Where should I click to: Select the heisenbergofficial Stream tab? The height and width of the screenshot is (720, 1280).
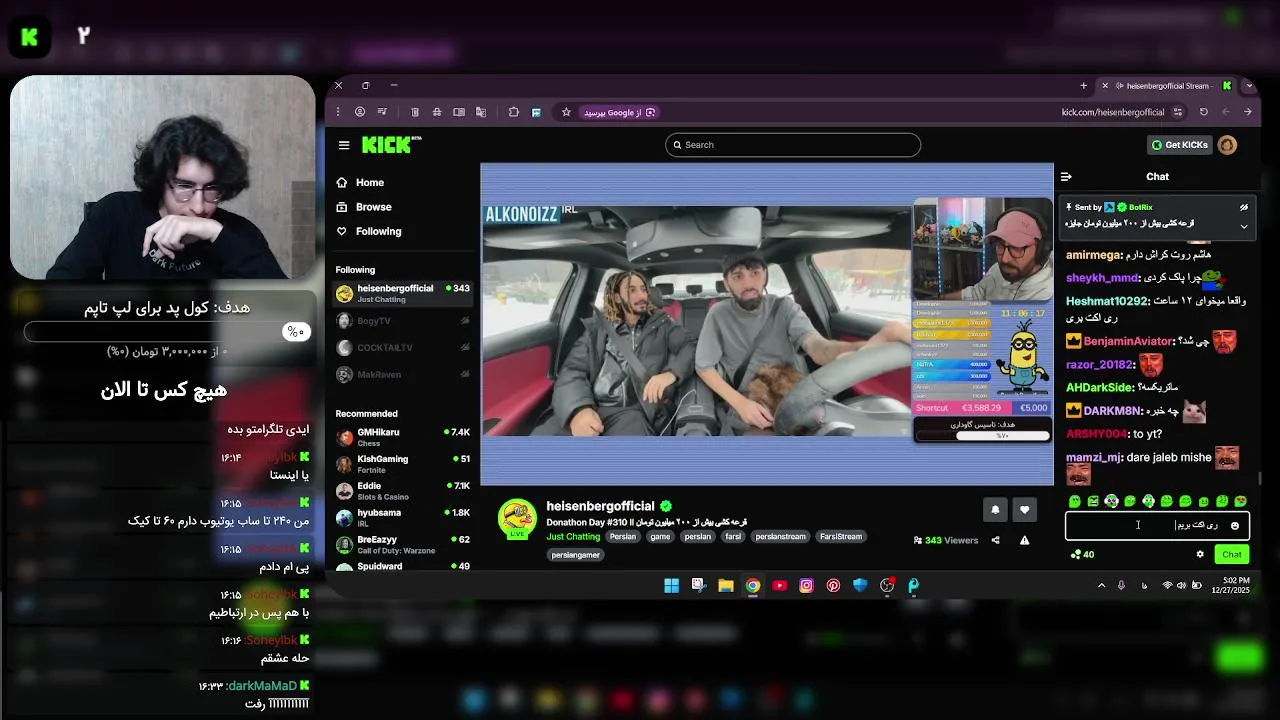1168,86
